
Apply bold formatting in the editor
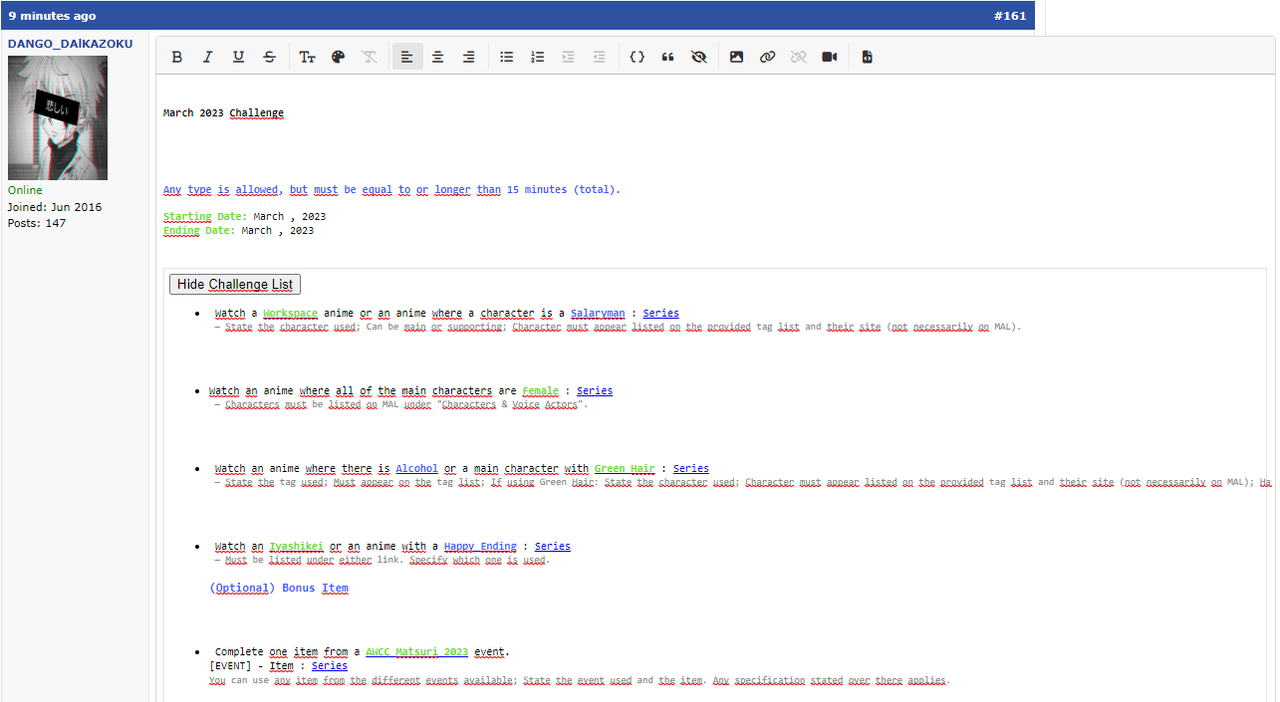pos(177,56)
